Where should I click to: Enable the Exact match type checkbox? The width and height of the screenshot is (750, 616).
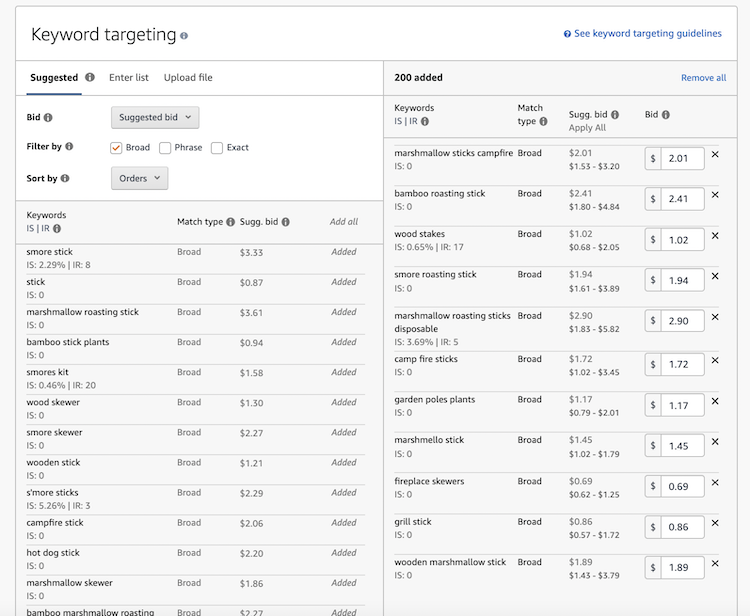(x=217, y=148)
